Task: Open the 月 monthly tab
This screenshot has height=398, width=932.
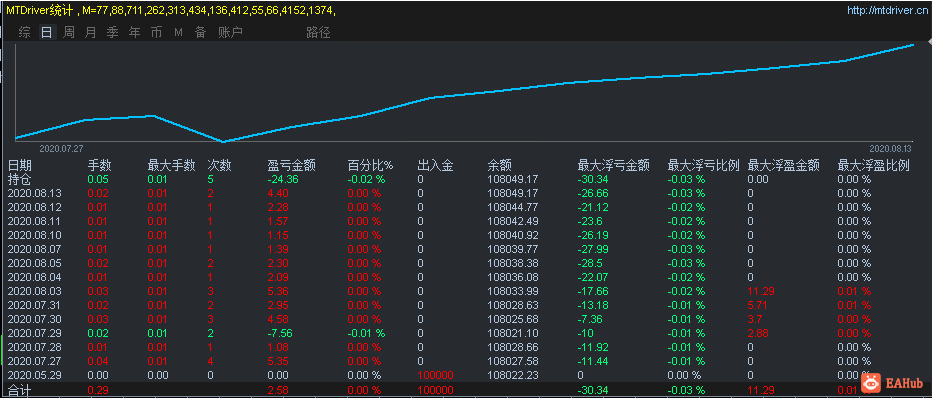Action: click(90, 32)
